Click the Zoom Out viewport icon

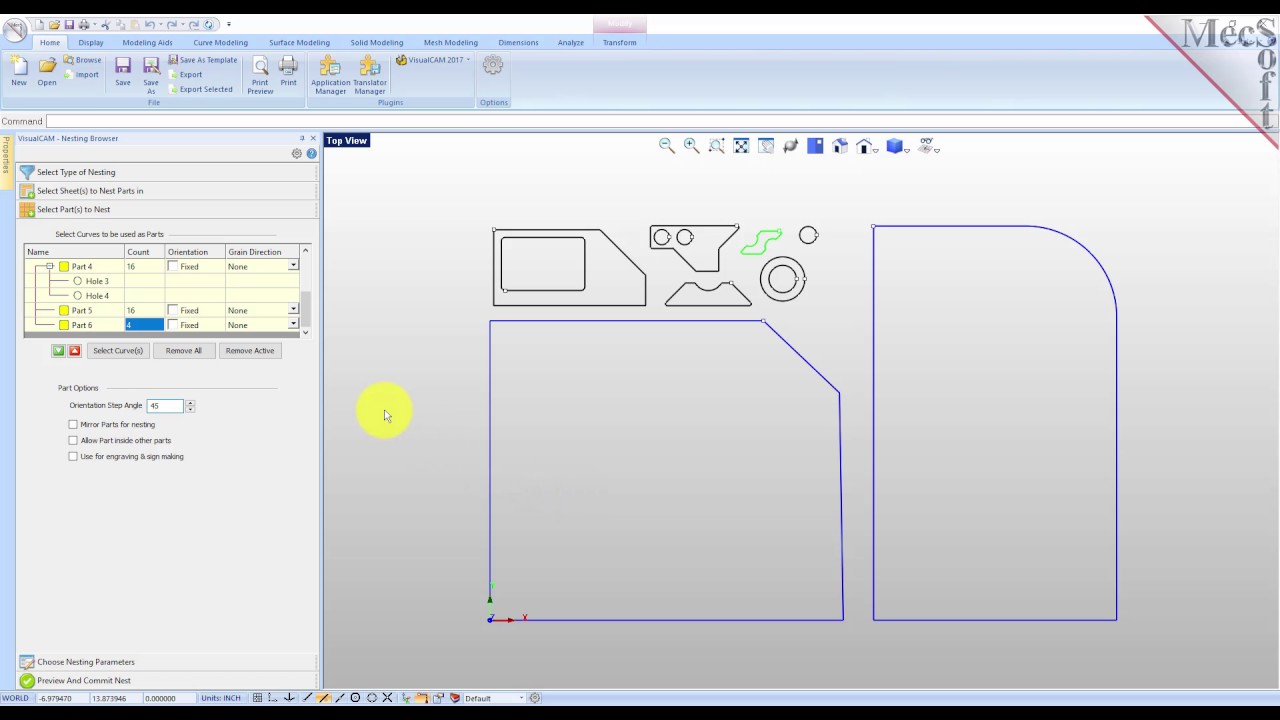pyautogui.click(x=667, y=146)
